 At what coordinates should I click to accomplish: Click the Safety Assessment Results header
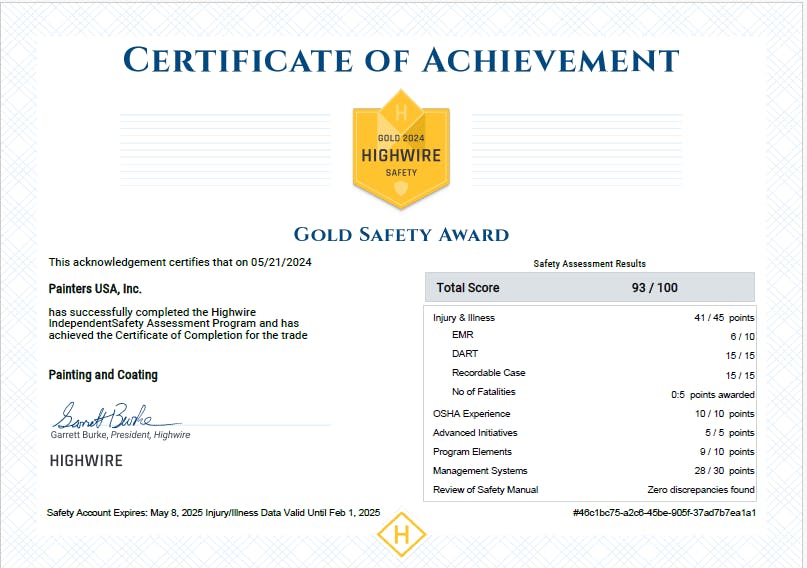[x=589, y=263]
